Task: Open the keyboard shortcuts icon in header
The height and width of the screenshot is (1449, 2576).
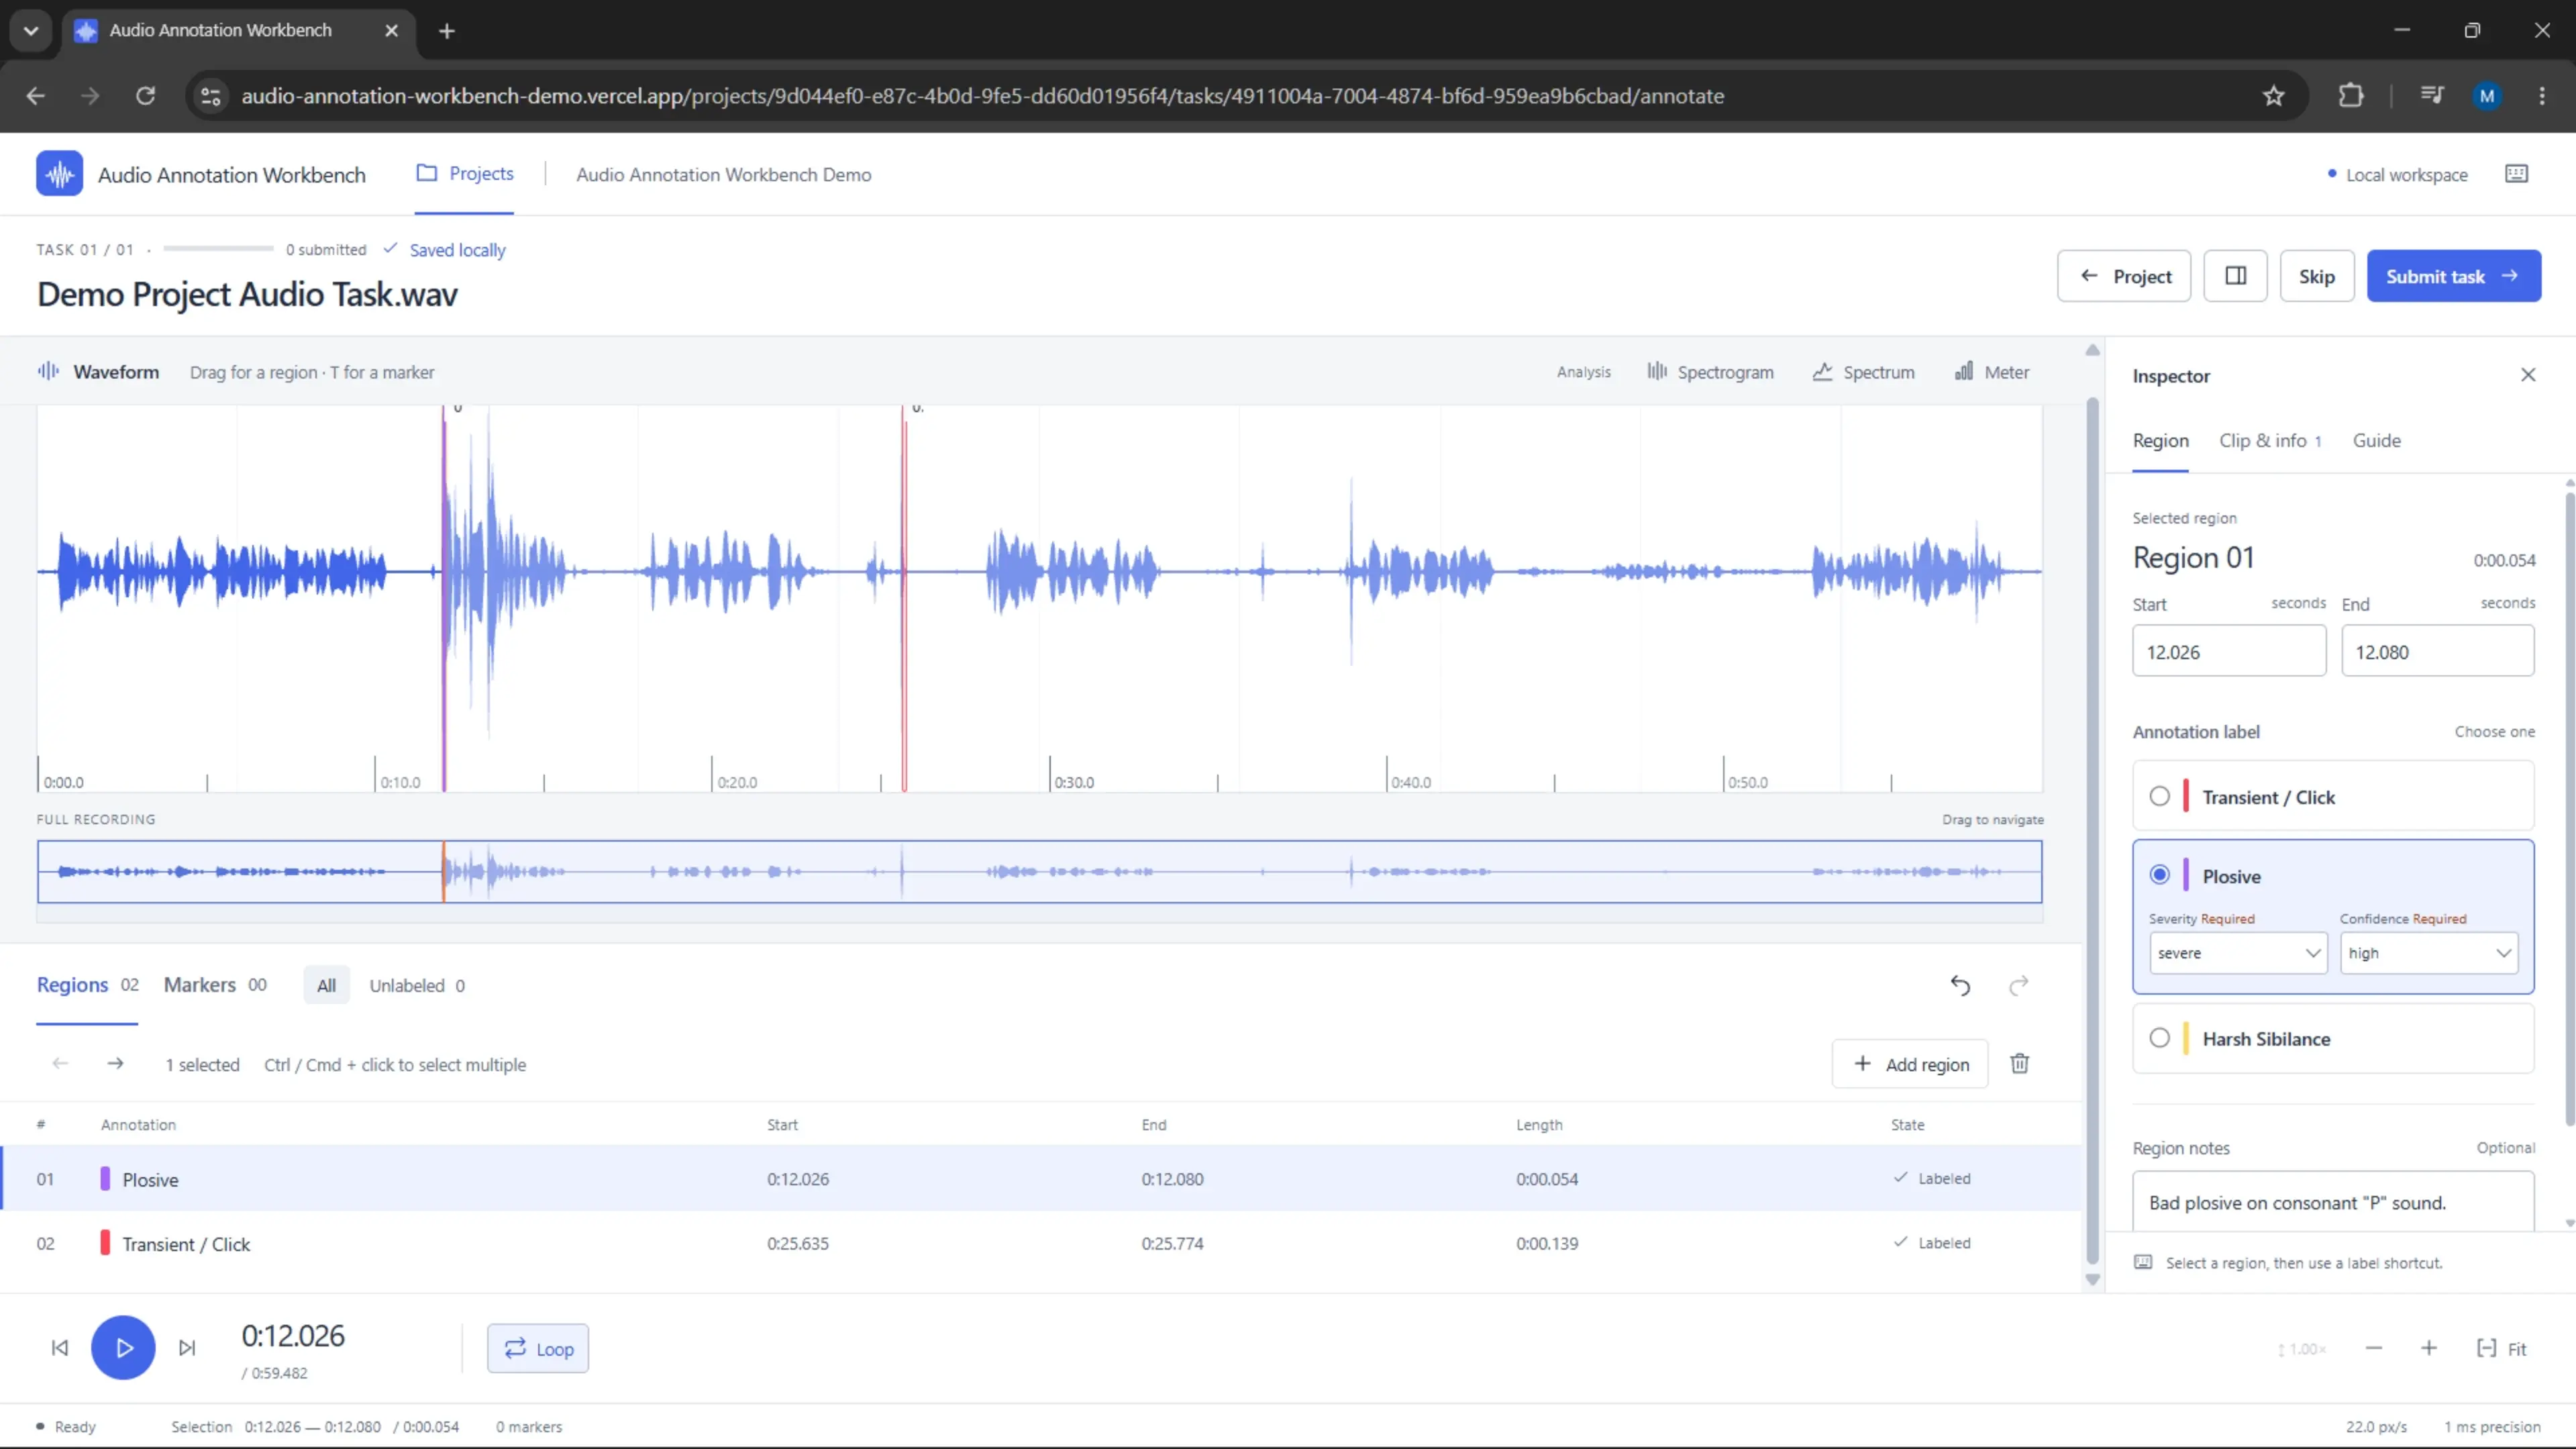Action: (x=2516, y=174)
